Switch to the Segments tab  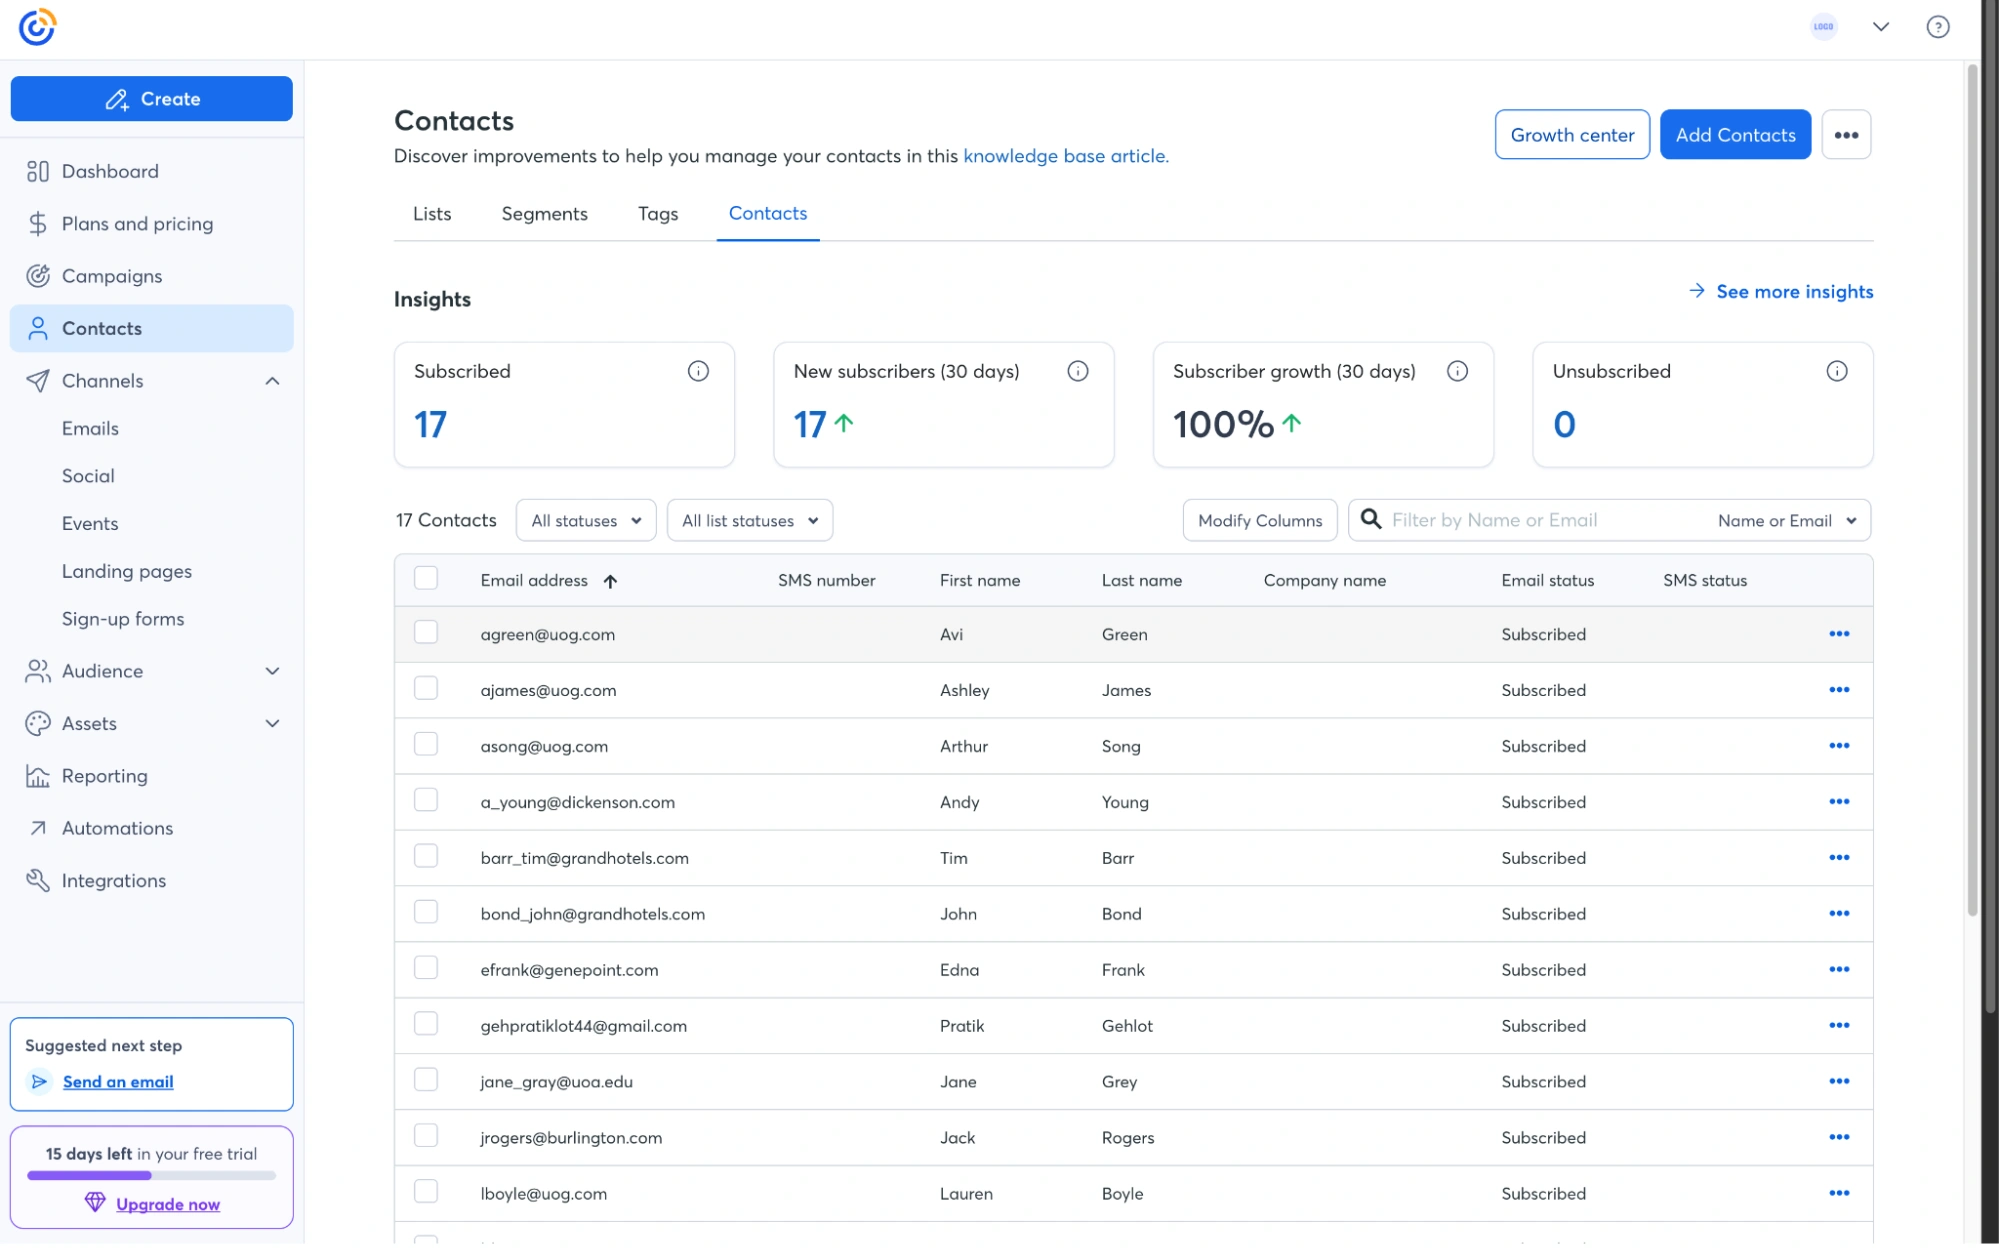click(544, 213)
